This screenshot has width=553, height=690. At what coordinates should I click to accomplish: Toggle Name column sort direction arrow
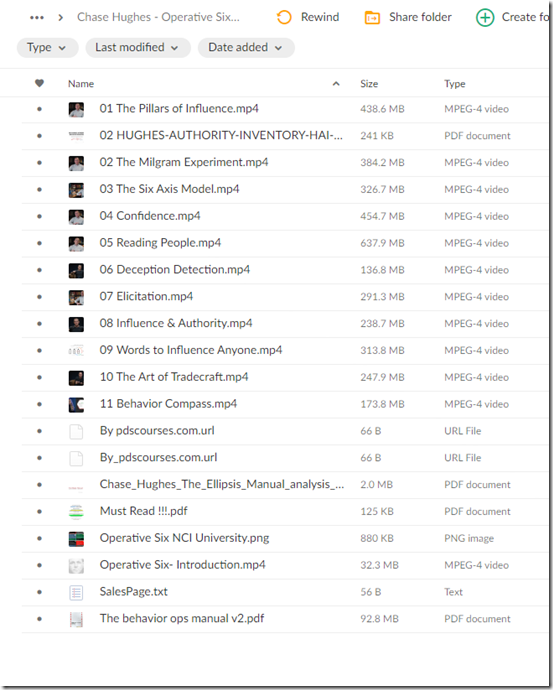pos(336,84)
